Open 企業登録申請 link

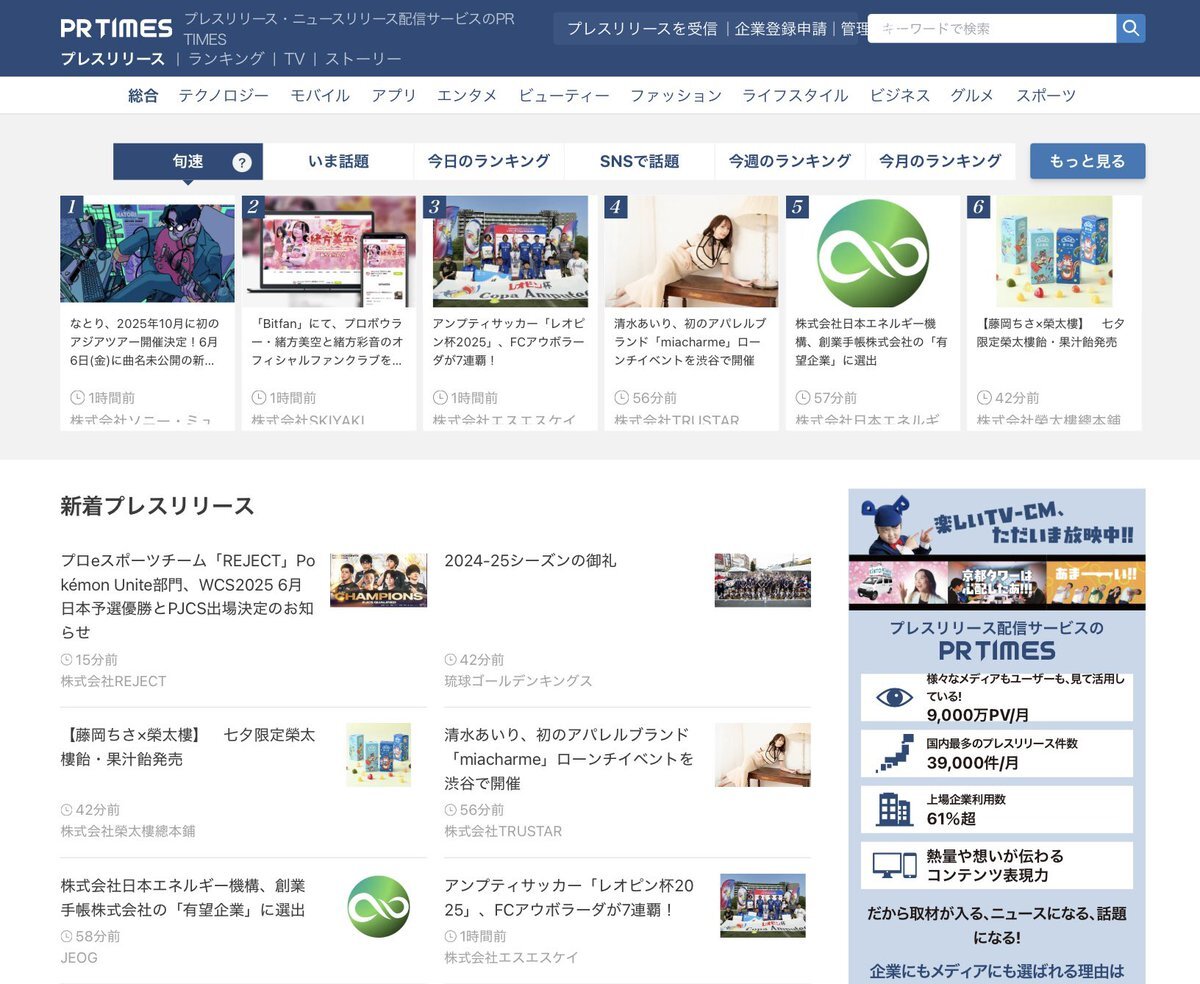781,29
